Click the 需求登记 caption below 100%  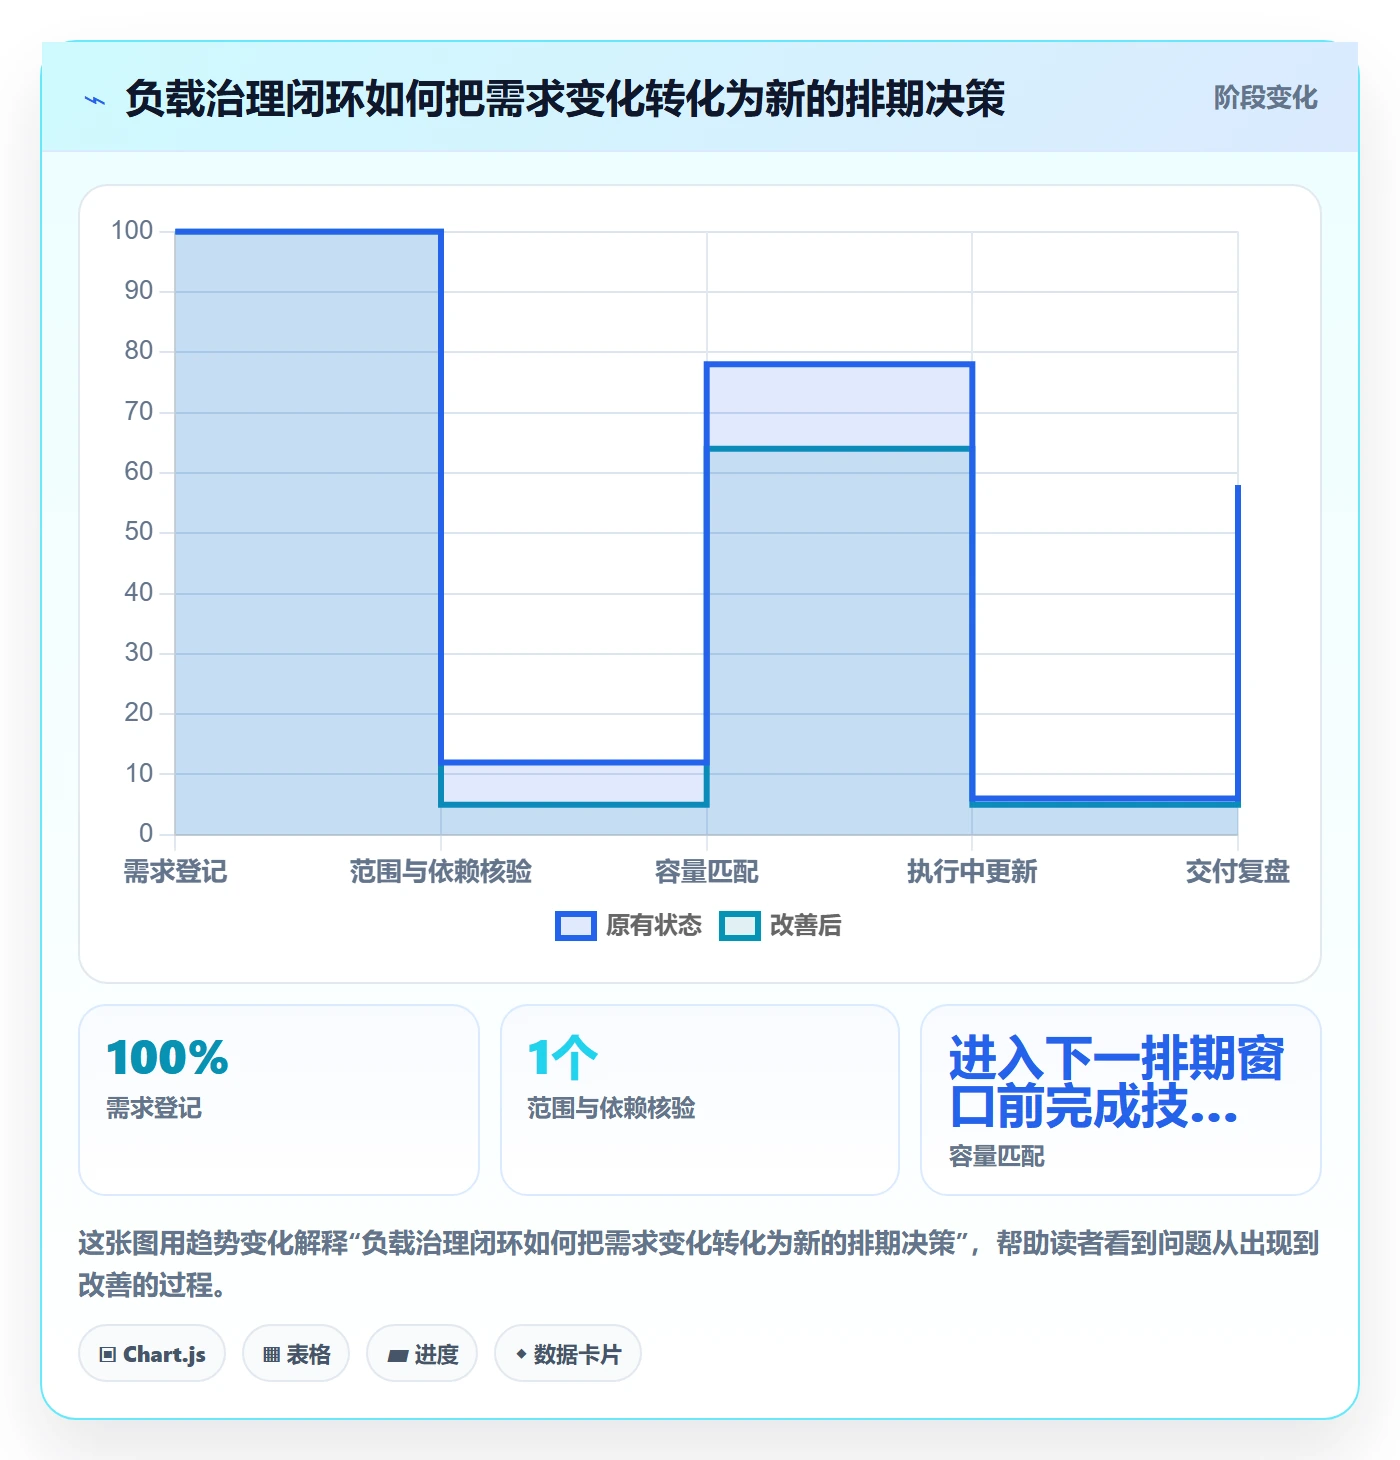tap(154, 1108)
